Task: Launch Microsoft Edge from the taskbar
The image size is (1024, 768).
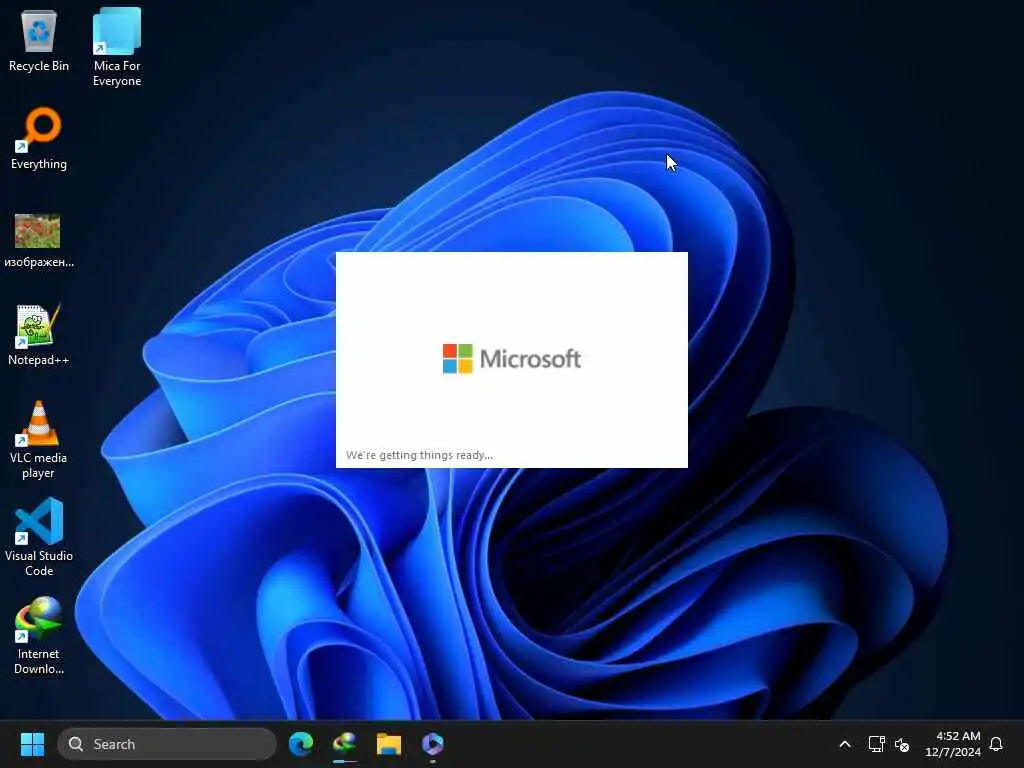Action: (301, 744)
